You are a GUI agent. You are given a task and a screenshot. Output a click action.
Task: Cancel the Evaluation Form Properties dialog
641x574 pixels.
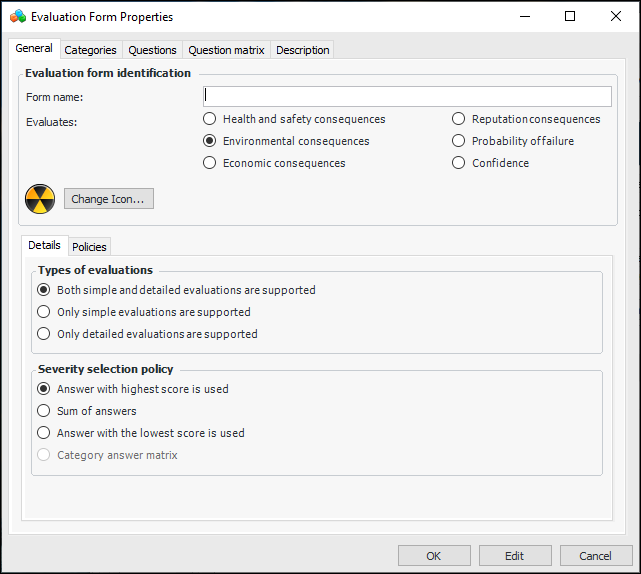click(x=595, y=556)
